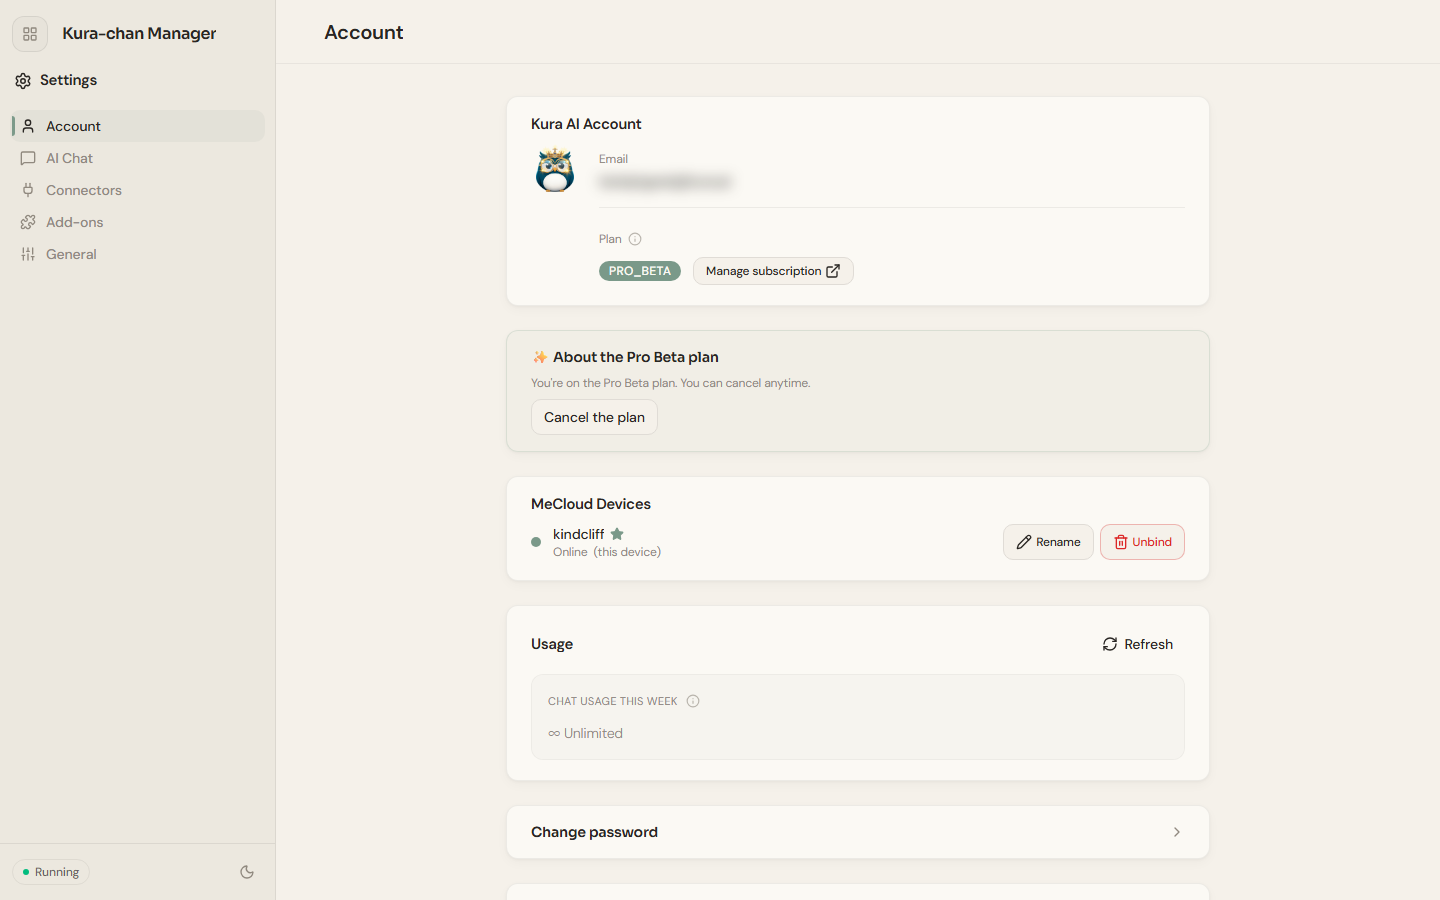Switch to General settings
Image resolution: width=1440 pixels, height=900 pixels.
point(138,254)
